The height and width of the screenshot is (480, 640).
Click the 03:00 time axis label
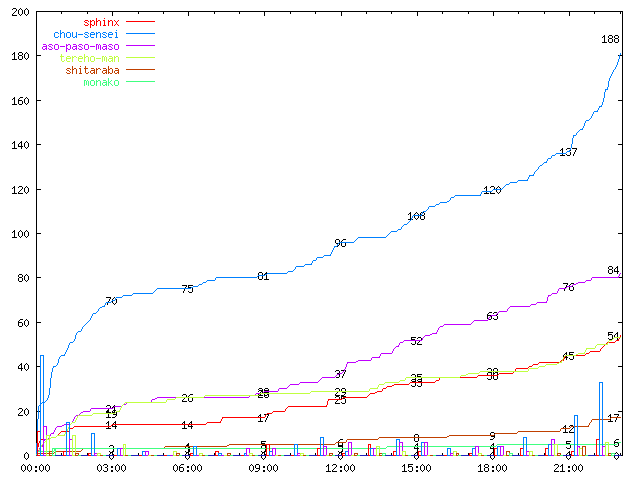tap(111, 467)
